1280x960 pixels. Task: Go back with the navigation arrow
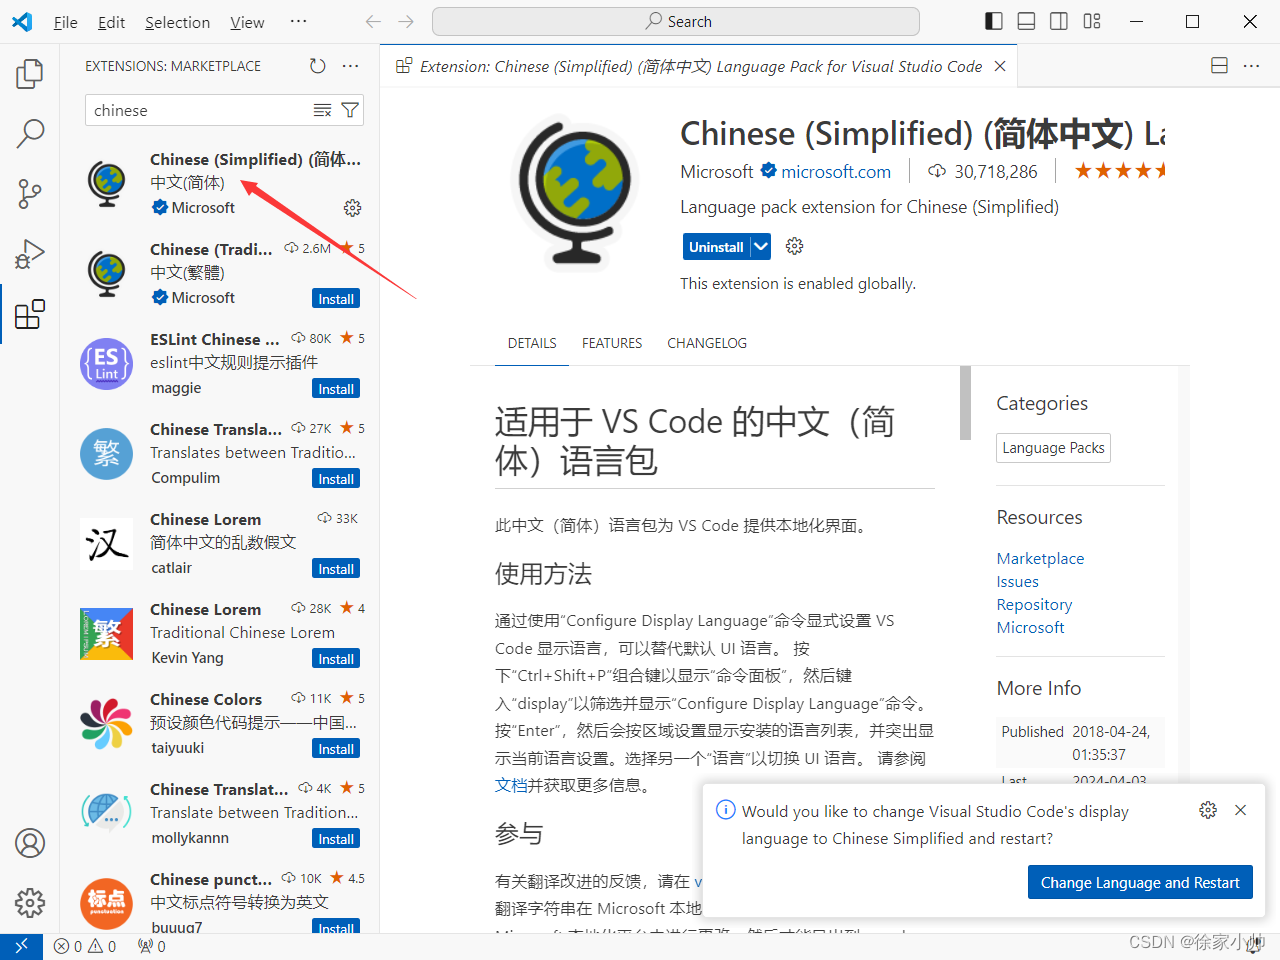click(373, 21)
